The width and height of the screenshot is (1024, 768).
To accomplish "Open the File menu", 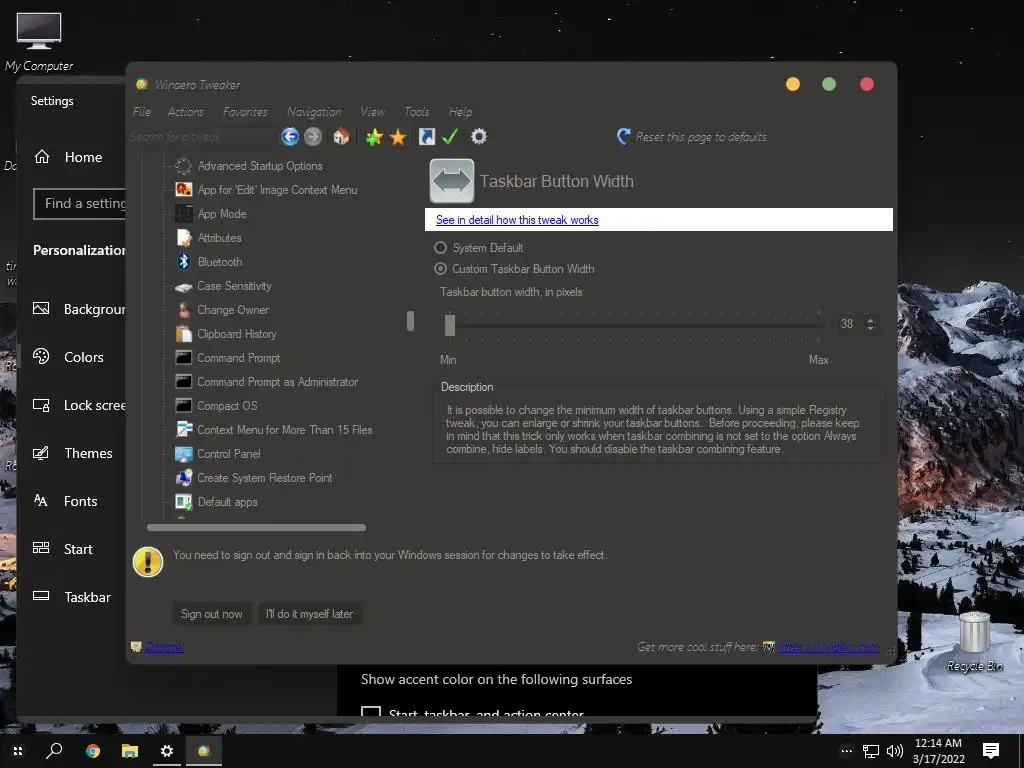I will pos(142,112).
